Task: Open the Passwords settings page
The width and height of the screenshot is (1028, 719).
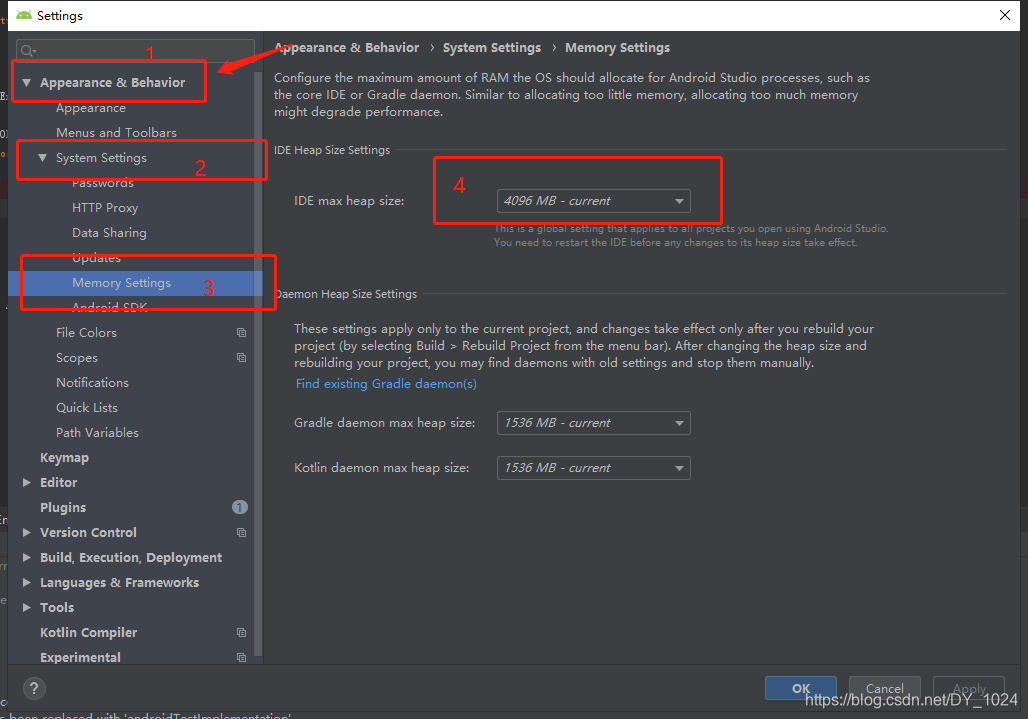Action: (103, 183)
